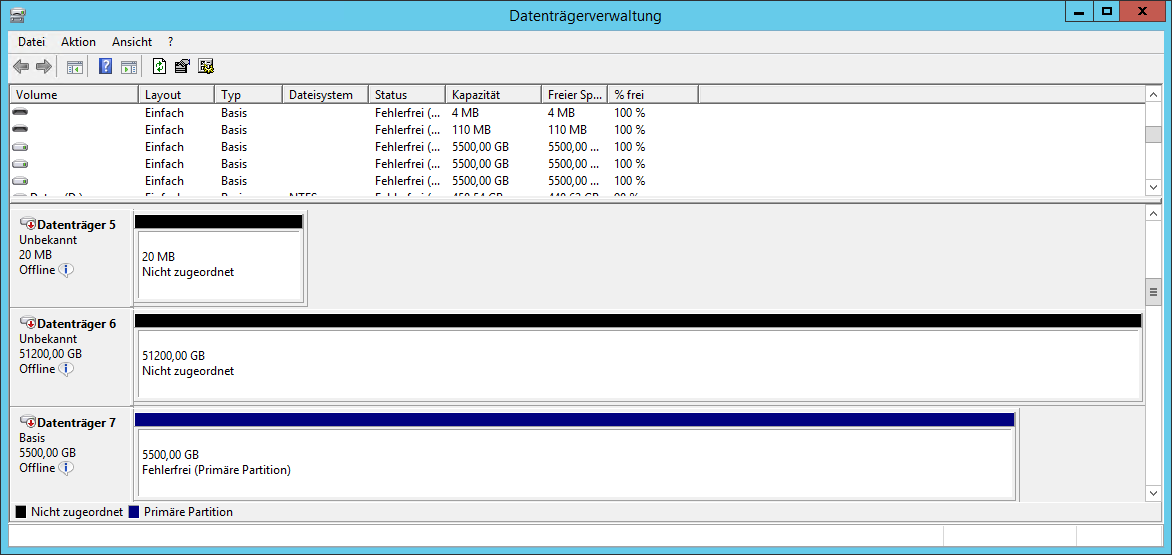Click the Dateisystem column header
This screenshot has height=555, width=1172.
pyautogui.click(x=324, y=95)
